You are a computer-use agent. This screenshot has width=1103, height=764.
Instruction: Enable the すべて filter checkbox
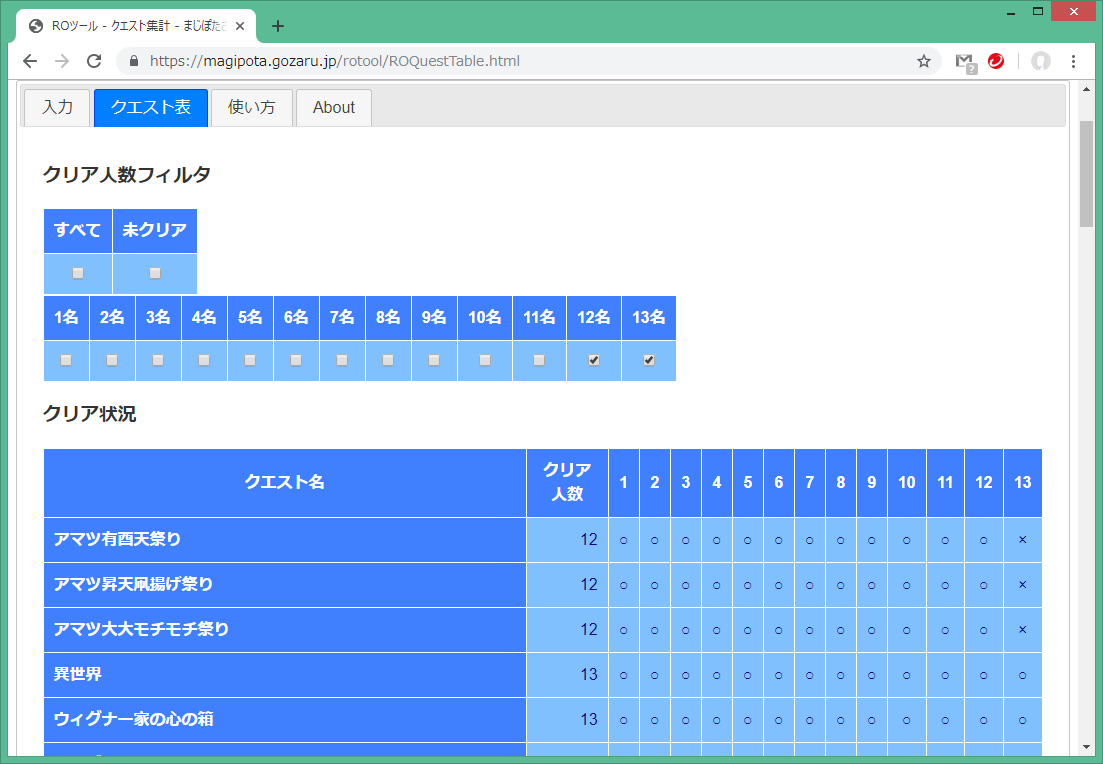78,273
